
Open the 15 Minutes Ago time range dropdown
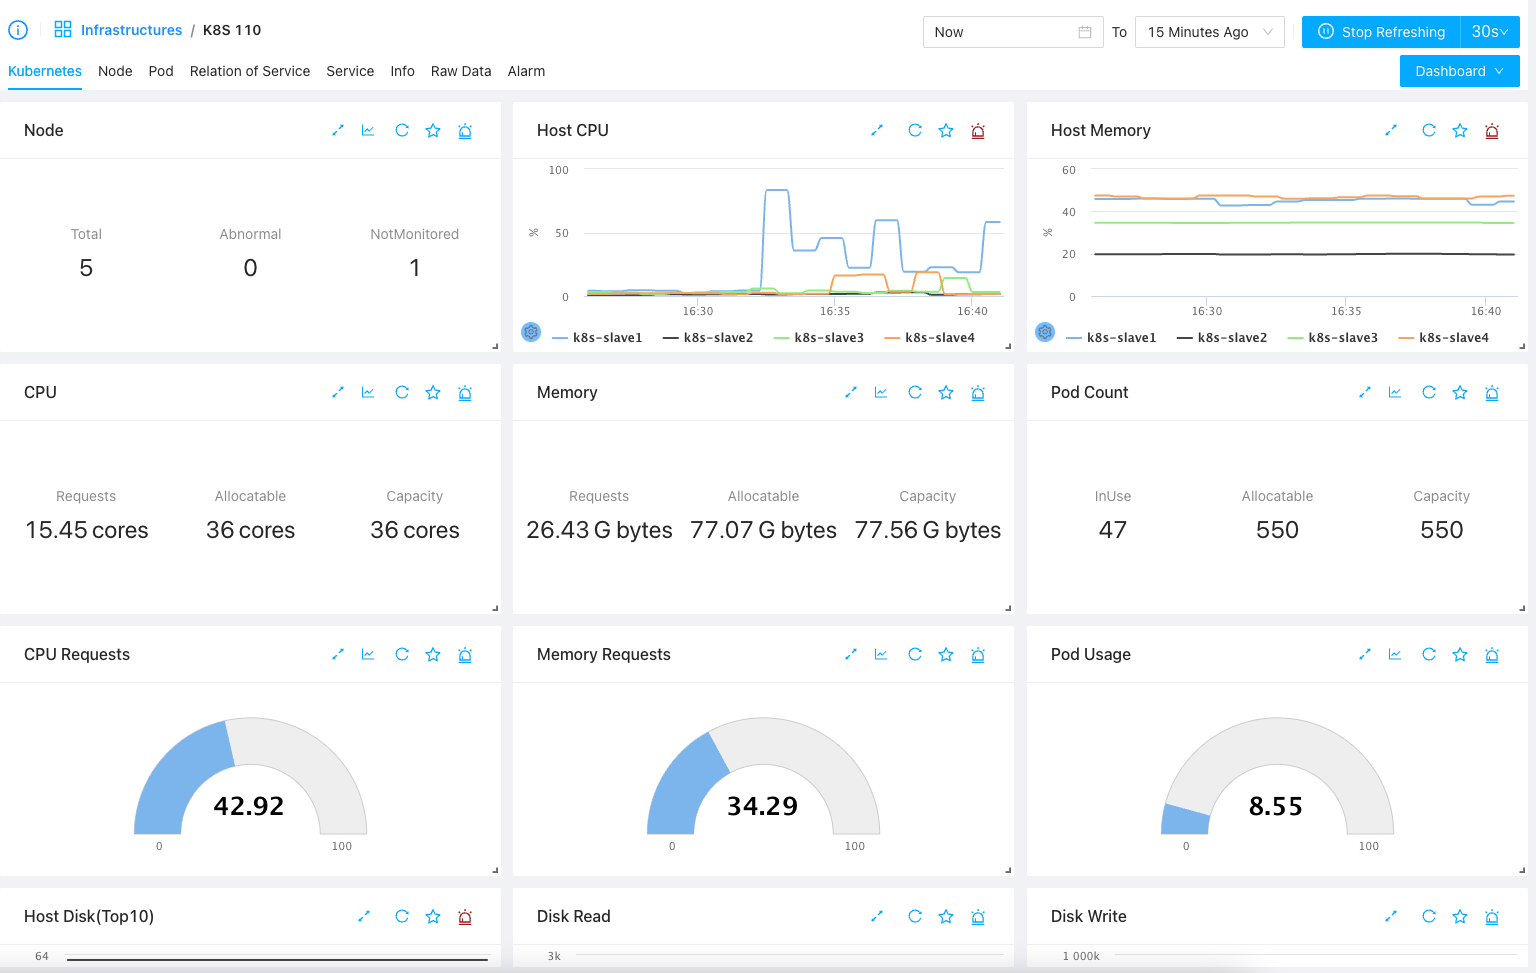pyautogui.click(x=1209, y=32)
